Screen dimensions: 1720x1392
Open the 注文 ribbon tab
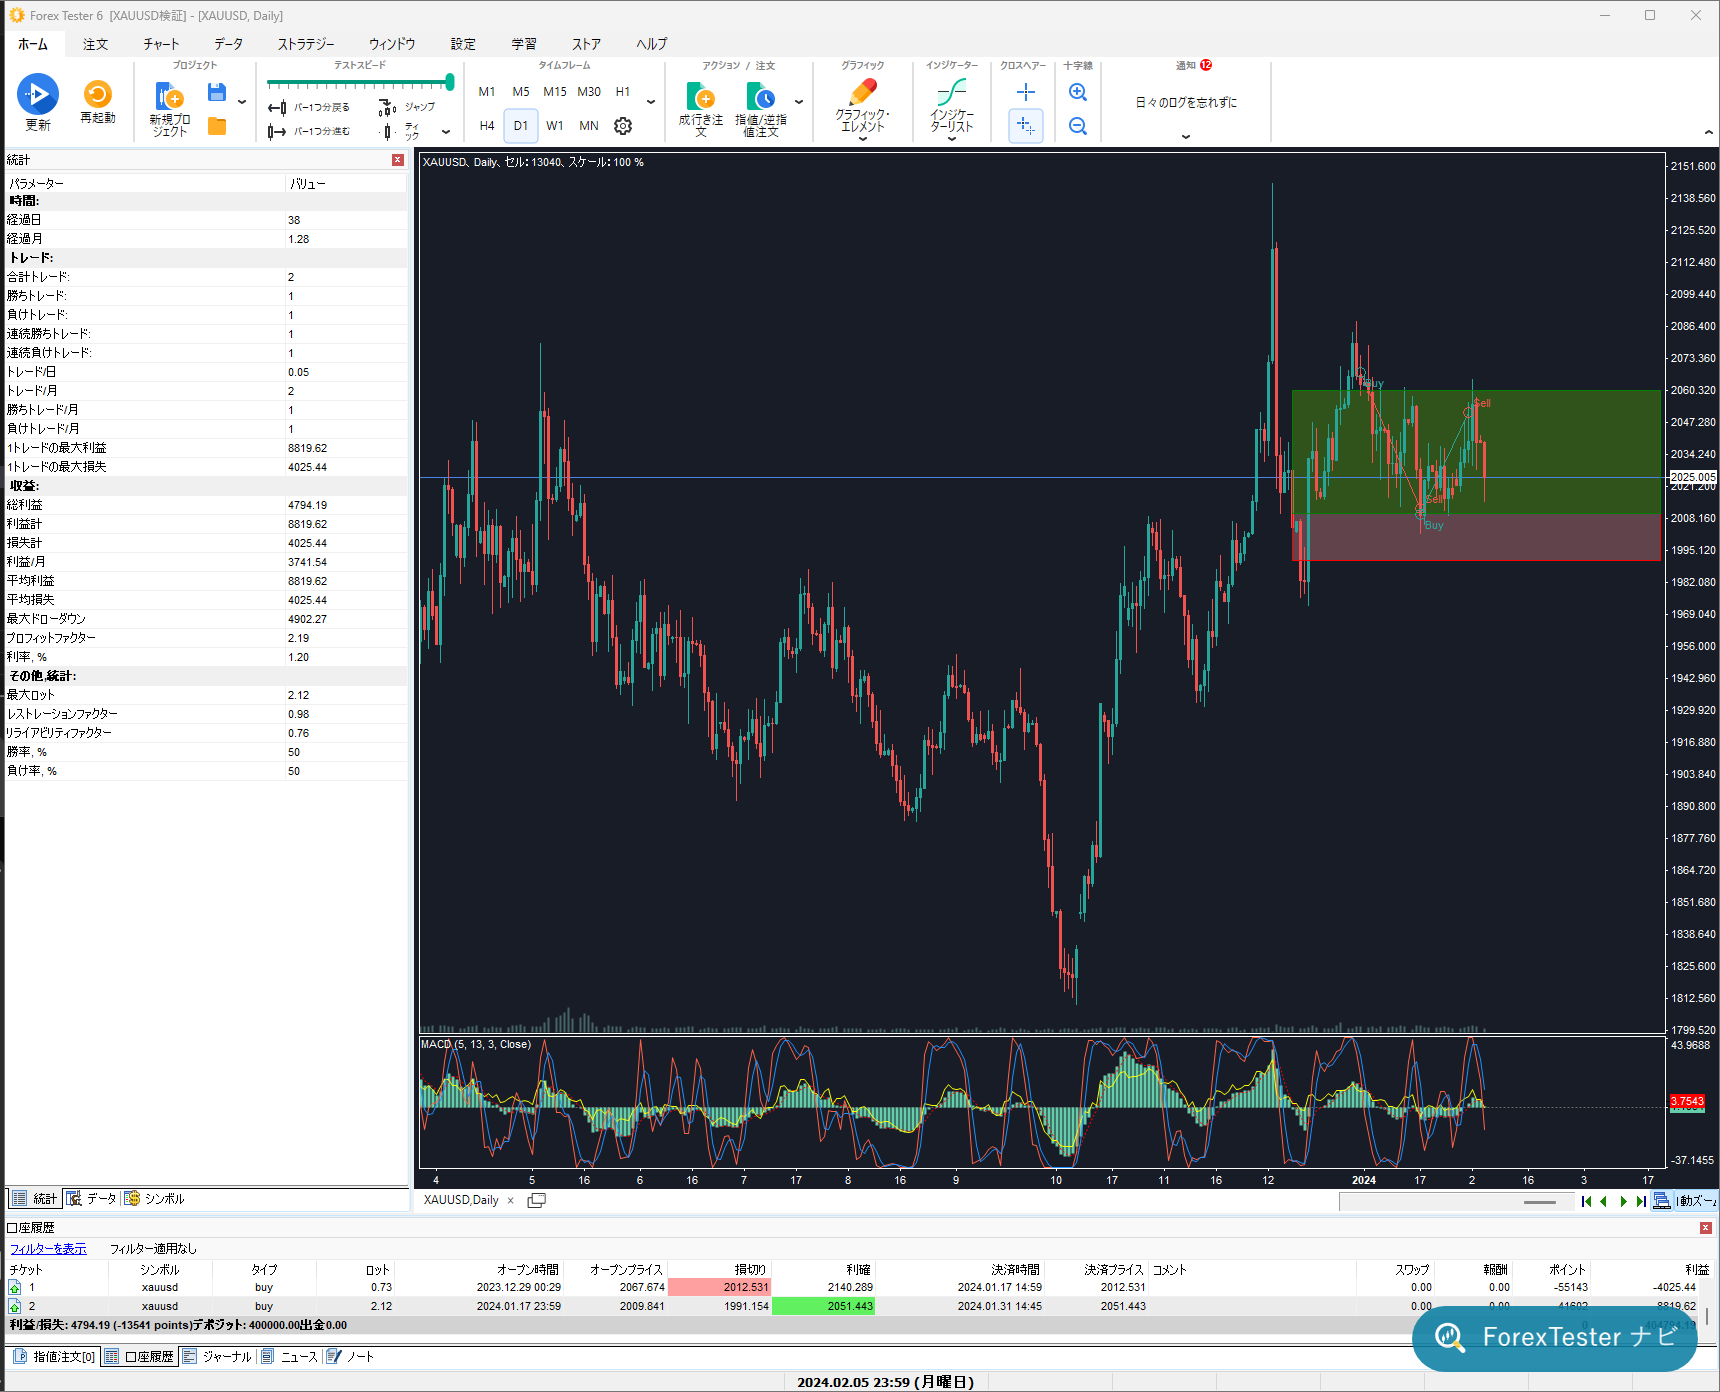(x=96, y=44)
